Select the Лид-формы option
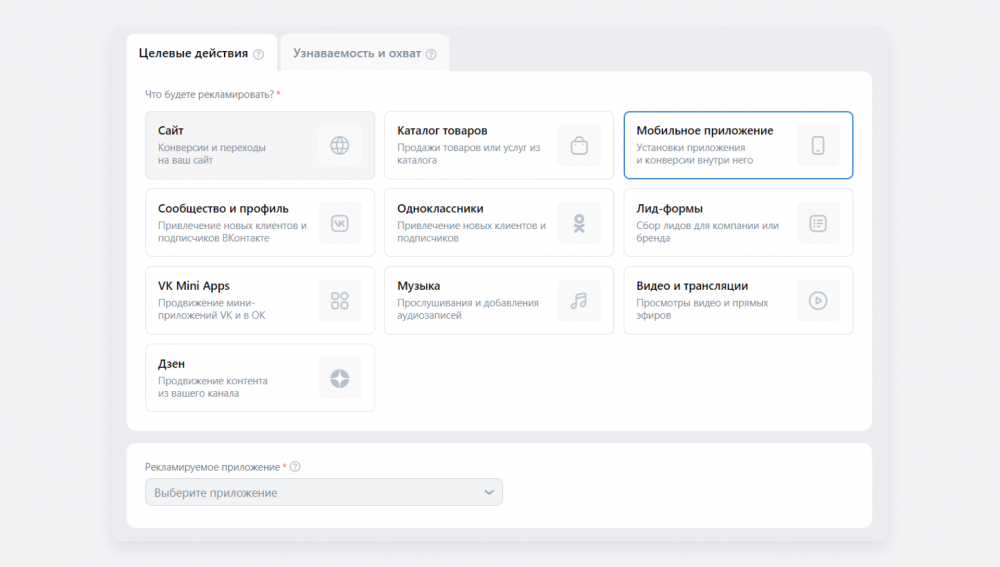Image resolution: width=1000 pixels, height=567 pixels. click(x=739, y=223)
